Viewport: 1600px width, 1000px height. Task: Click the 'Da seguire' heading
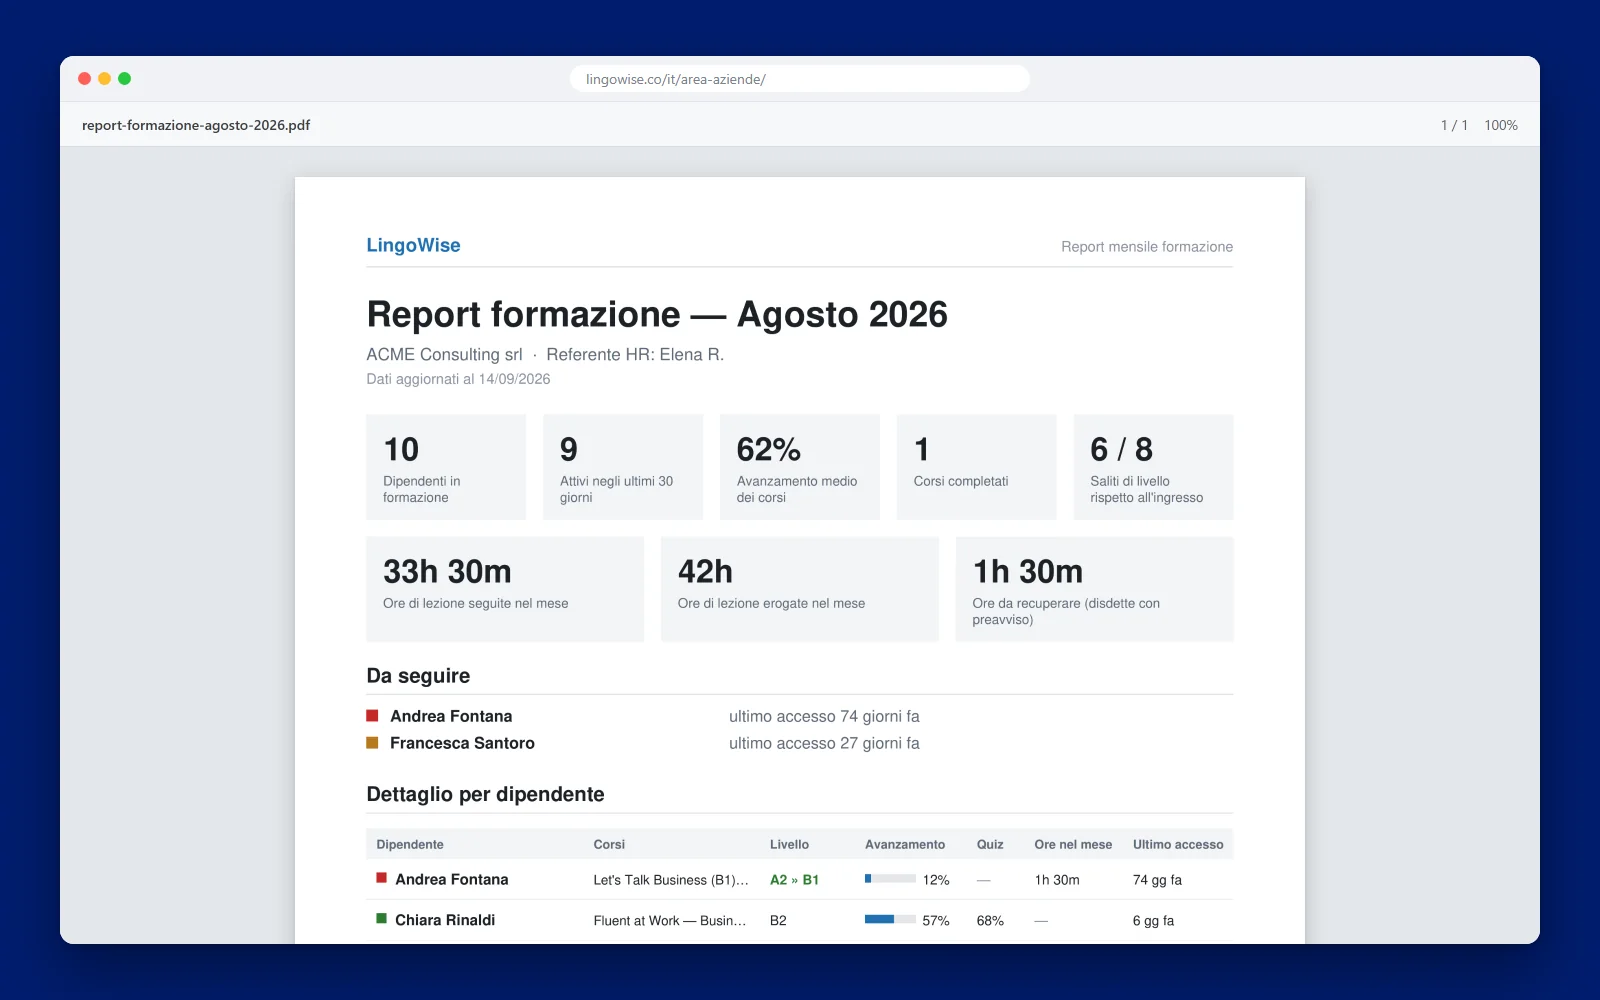(418, 676)
